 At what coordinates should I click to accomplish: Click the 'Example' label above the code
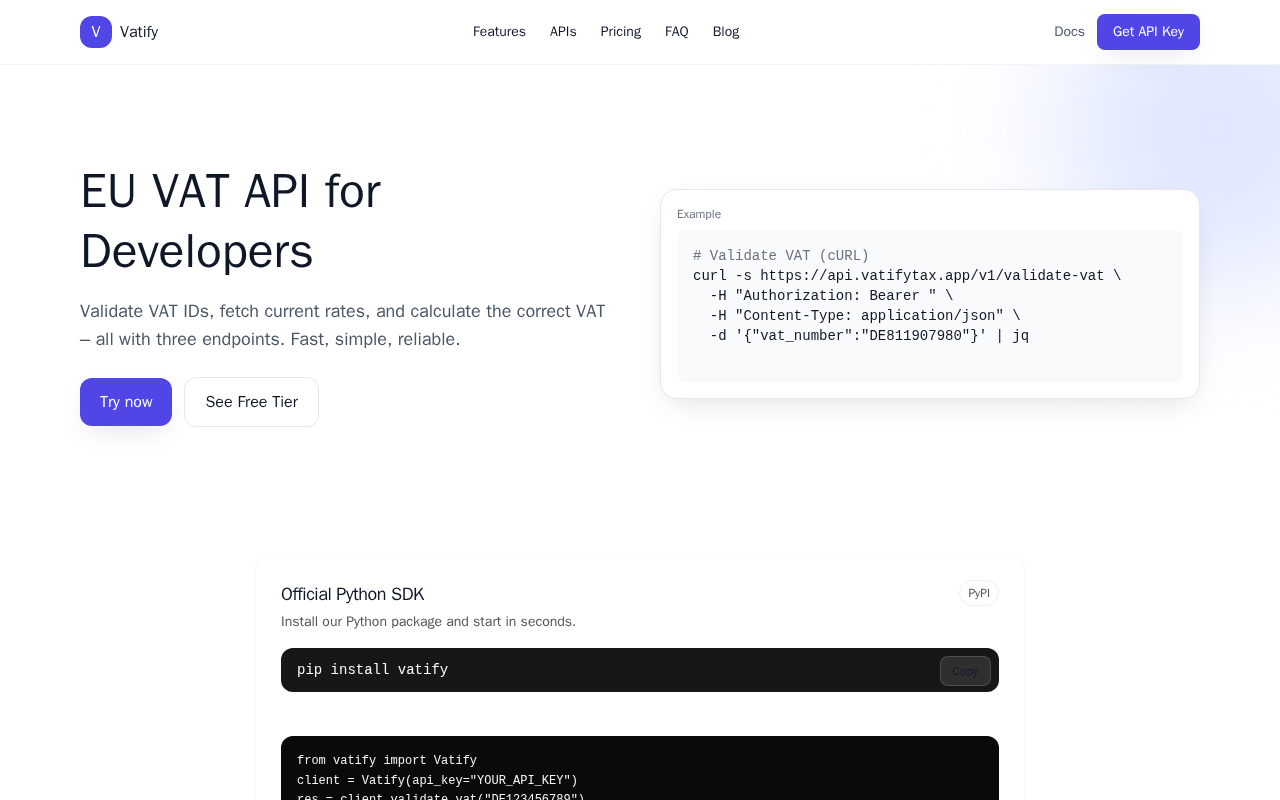699,214
